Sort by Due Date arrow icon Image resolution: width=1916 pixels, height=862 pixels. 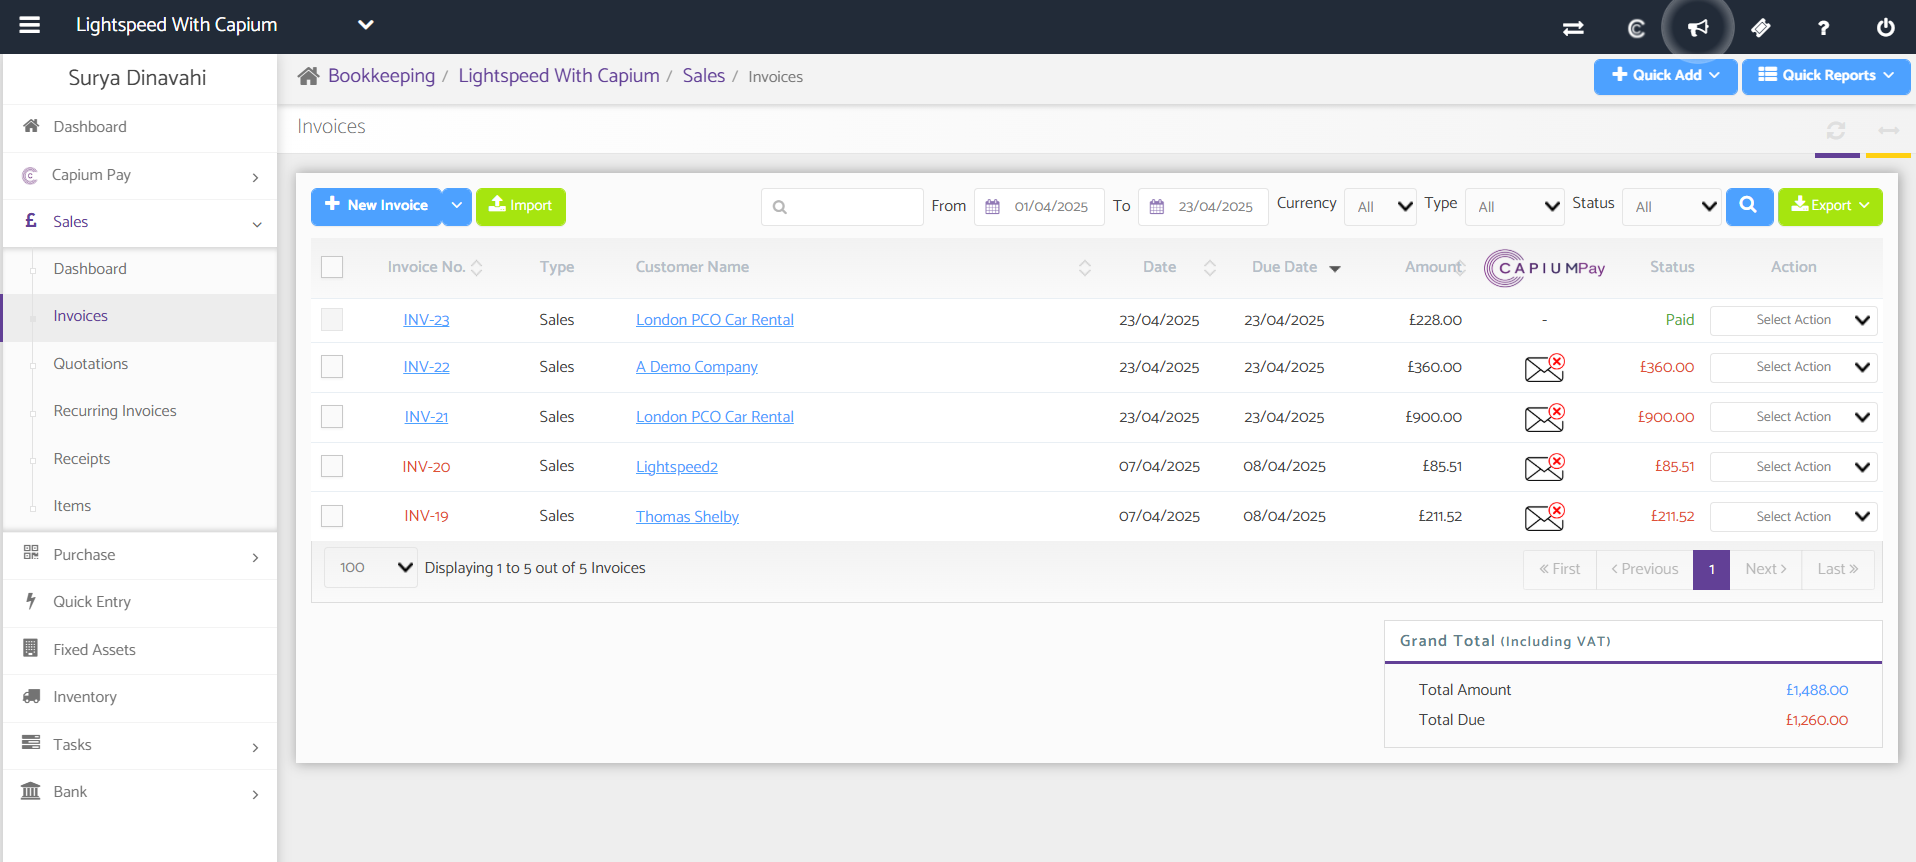1335,268
